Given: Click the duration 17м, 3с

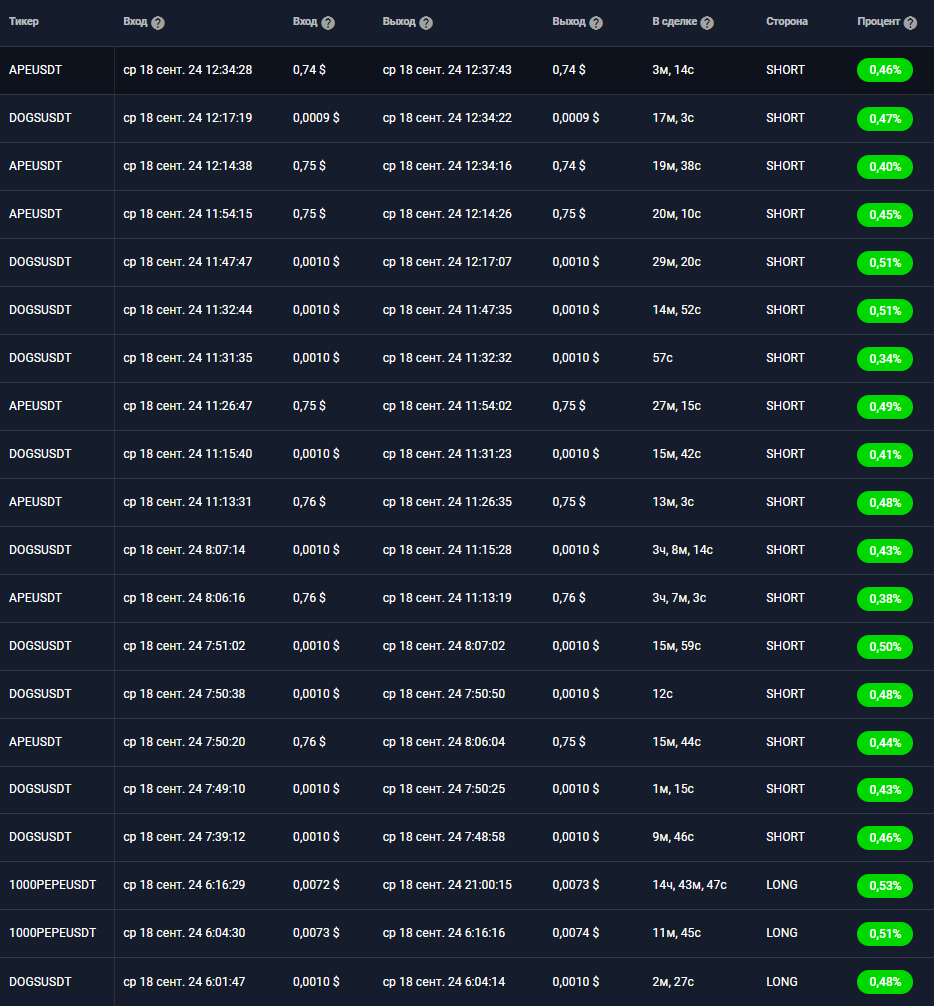Looking at the screenshot, I should click(673, 118).
